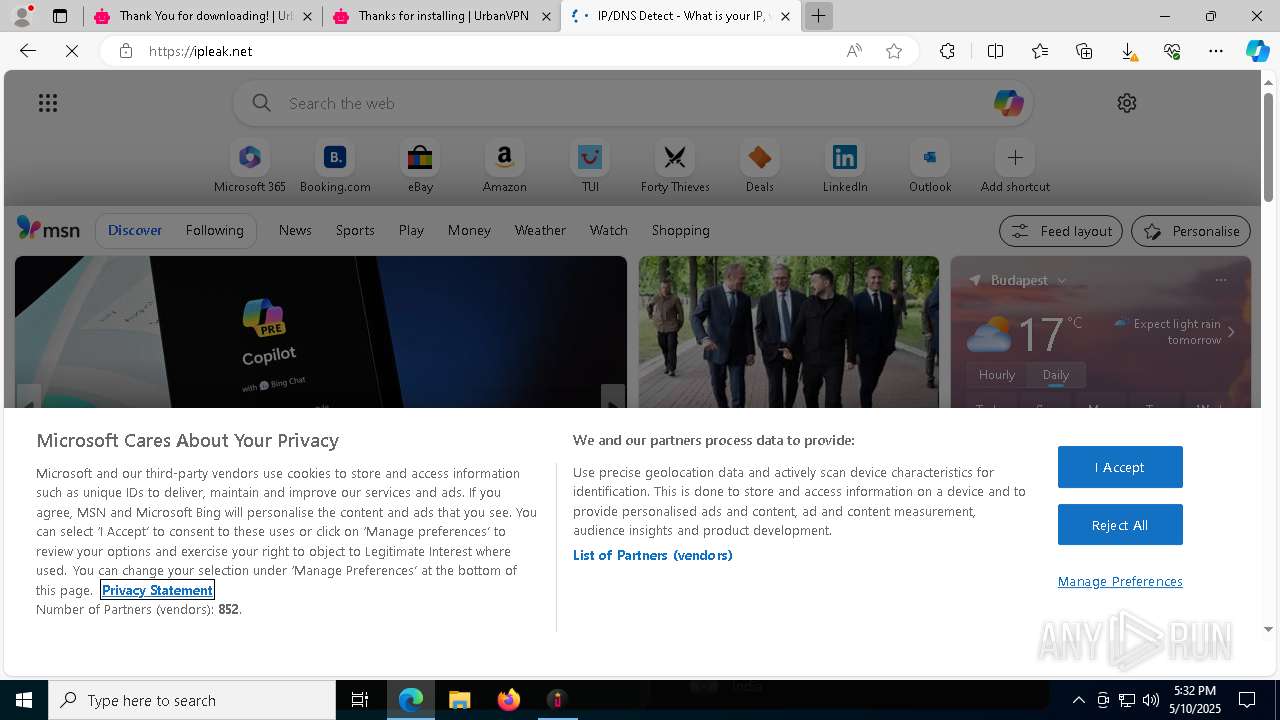Open a new browser tab
The image size is (1280, 720).
(818, 16)
